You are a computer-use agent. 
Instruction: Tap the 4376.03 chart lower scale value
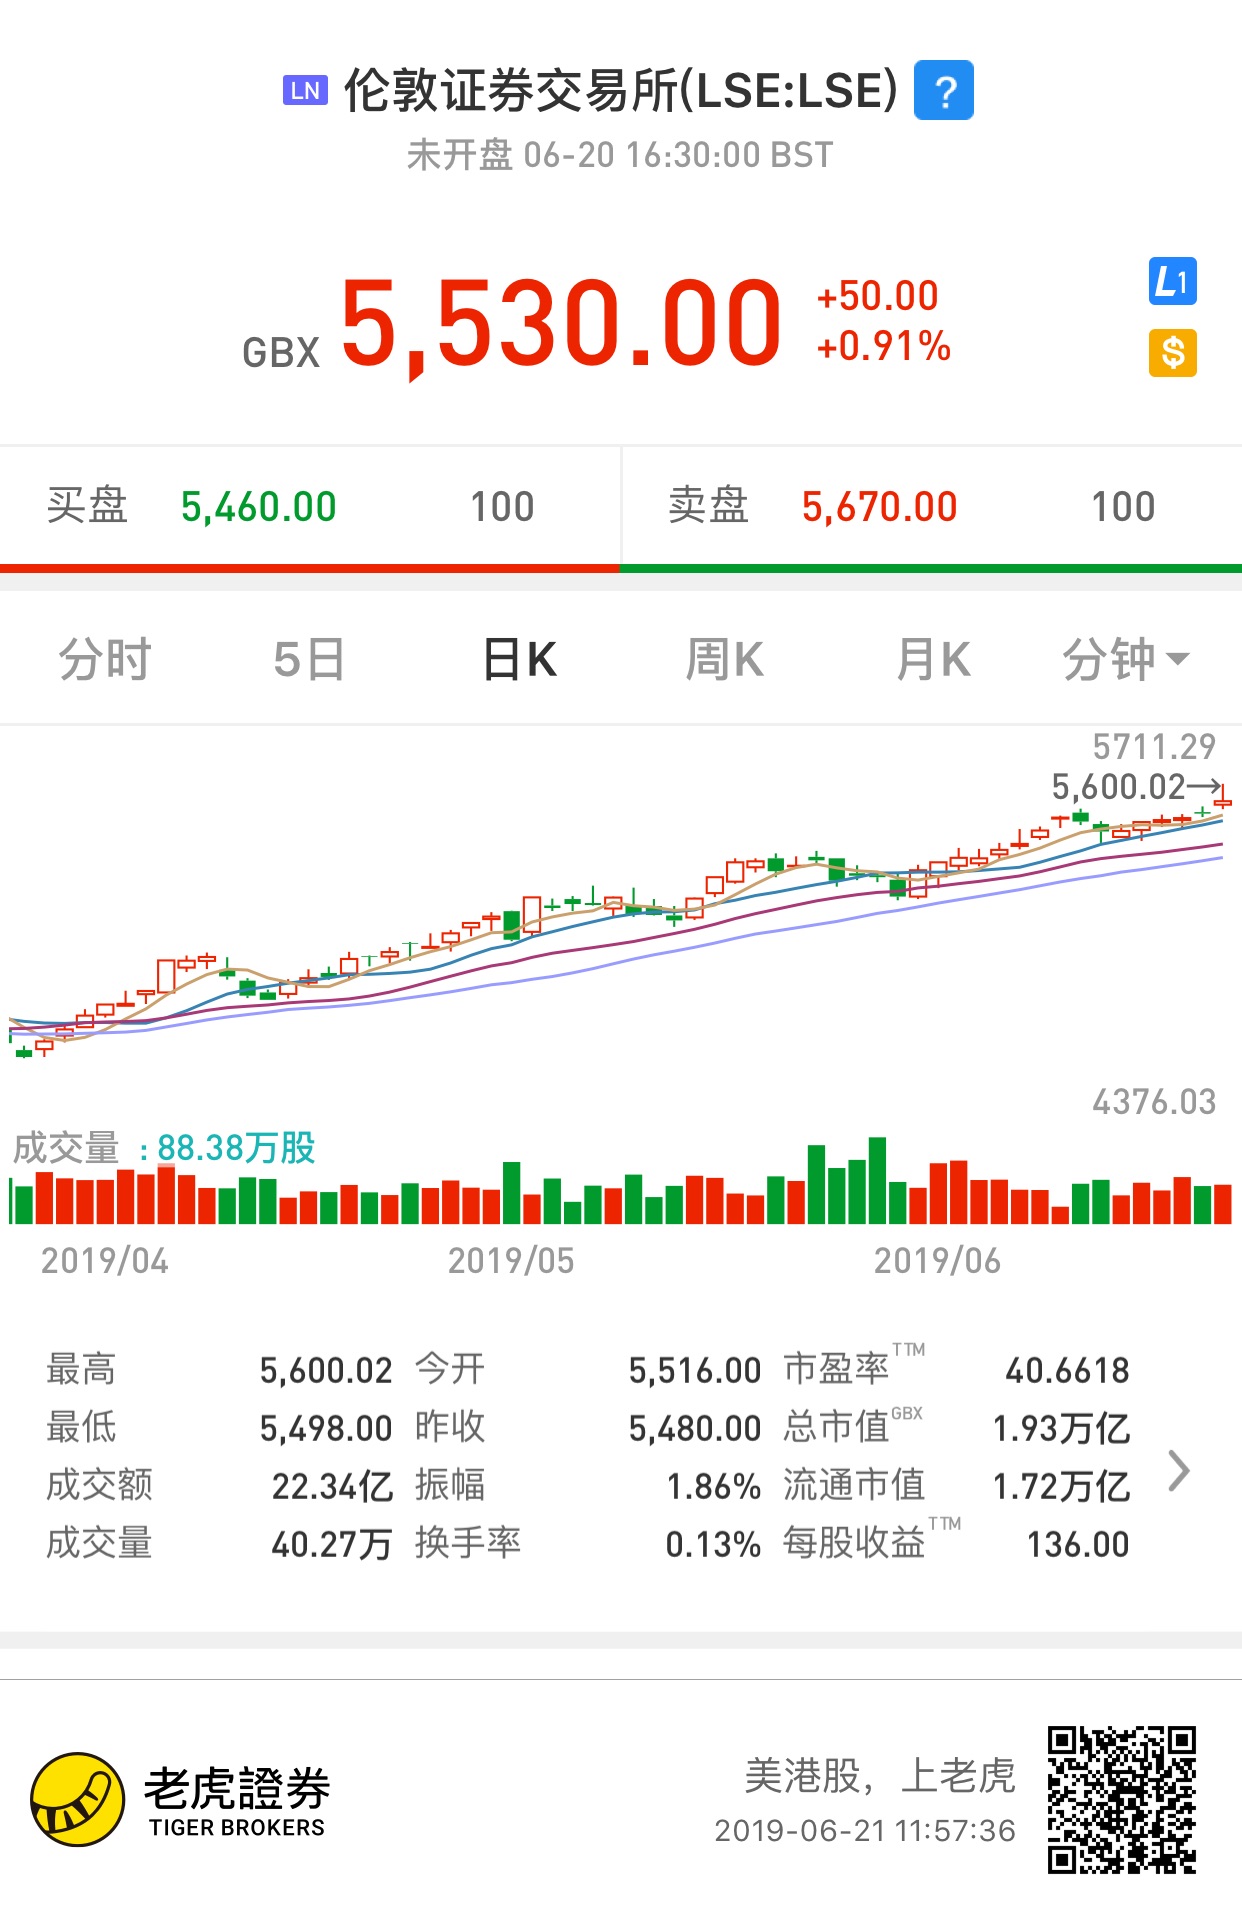pos(1154,1101)
